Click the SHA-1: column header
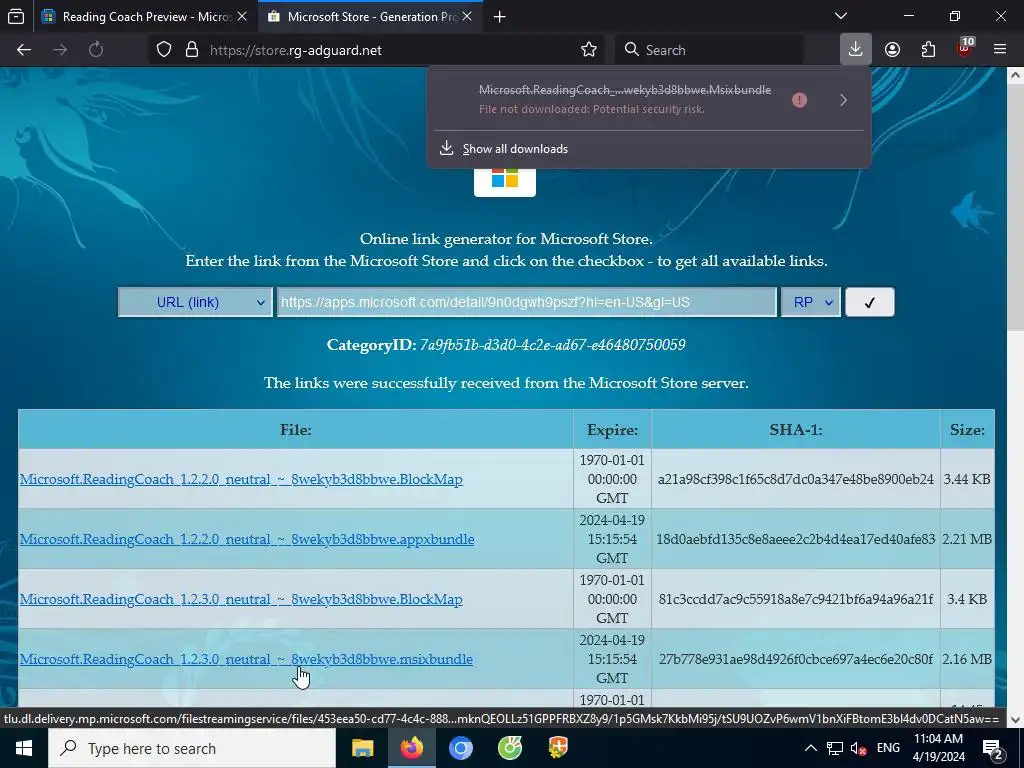Screen dimensions: 1024x768 (795, 429)
